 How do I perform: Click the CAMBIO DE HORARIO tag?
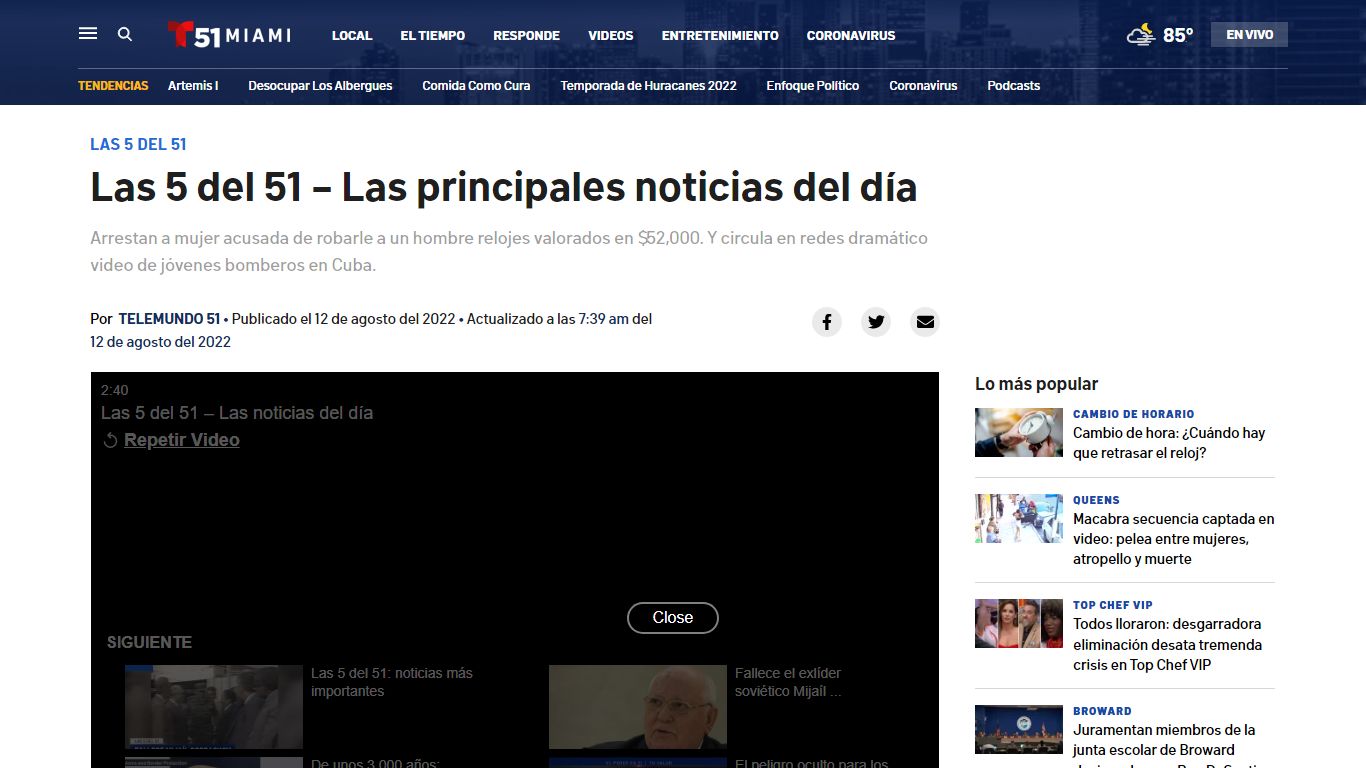click(x=1133, y=414)
